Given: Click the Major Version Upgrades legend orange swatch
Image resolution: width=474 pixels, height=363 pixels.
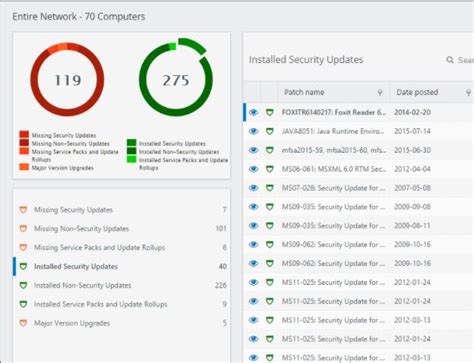Looking at the screenshot, I should (x=24, y=167).
